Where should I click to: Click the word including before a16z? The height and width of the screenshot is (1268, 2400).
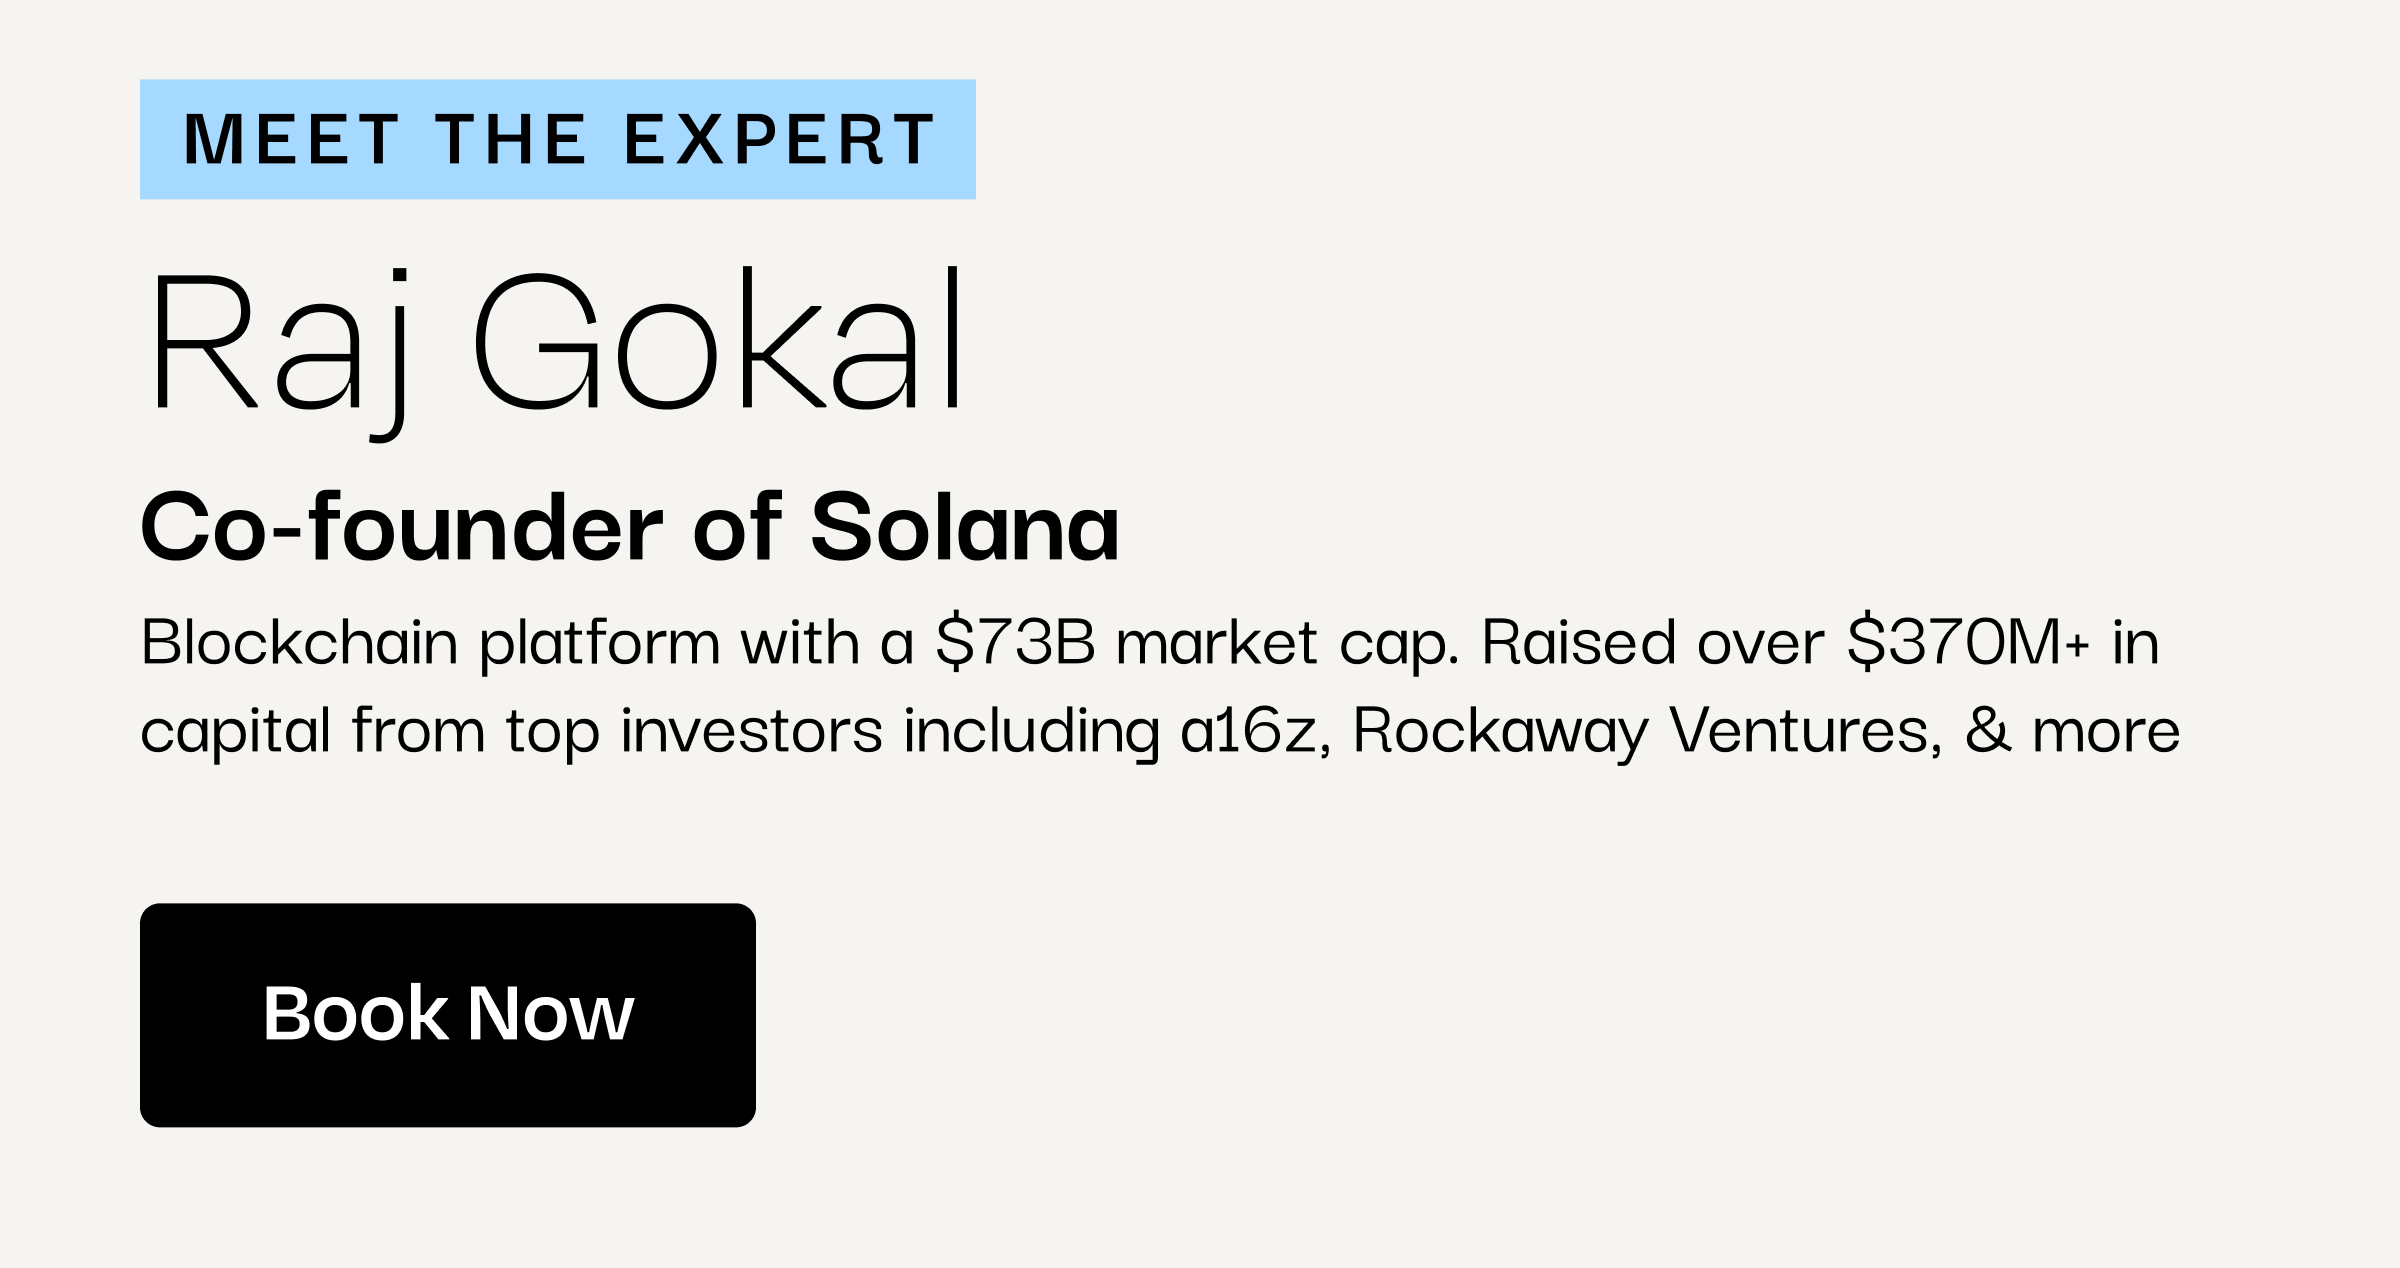point(1031,732)
